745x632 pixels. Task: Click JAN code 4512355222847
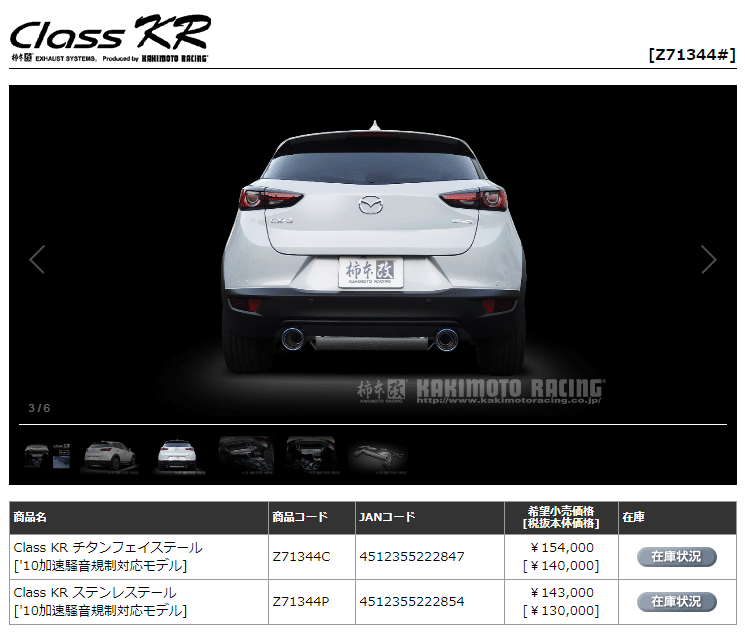coord(411,557)
